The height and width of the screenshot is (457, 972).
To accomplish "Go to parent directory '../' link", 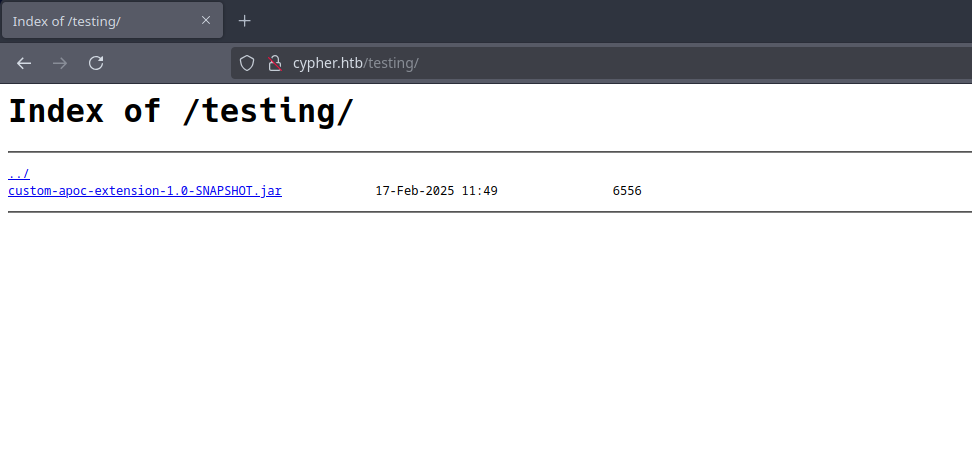I will (x=19, y=174).
